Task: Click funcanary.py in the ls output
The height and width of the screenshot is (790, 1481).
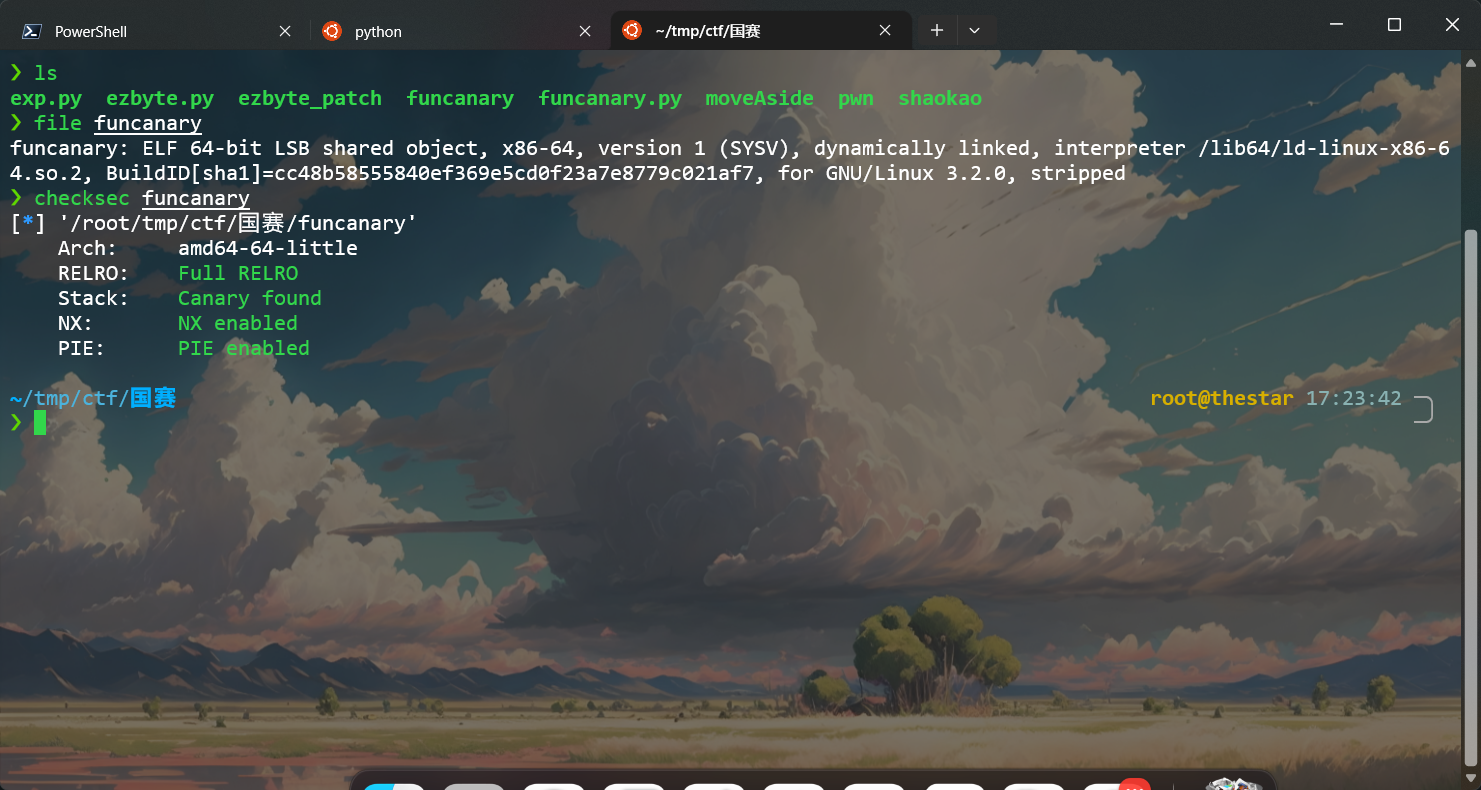Action: pyautogui.click(x=610, y=98)
